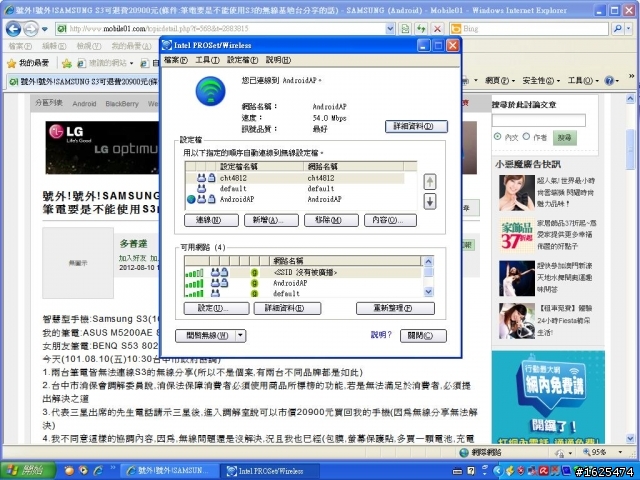
Task: Click the 分區列表 link
Action: point(49,103)
